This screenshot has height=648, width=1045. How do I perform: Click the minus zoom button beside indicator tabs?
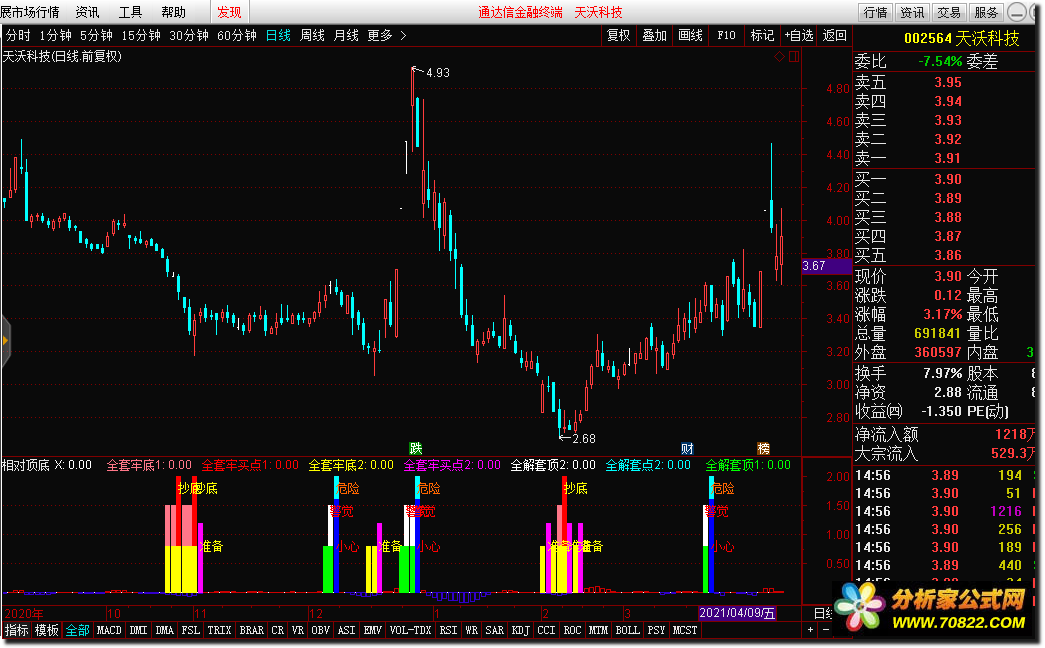pos(826,630)
